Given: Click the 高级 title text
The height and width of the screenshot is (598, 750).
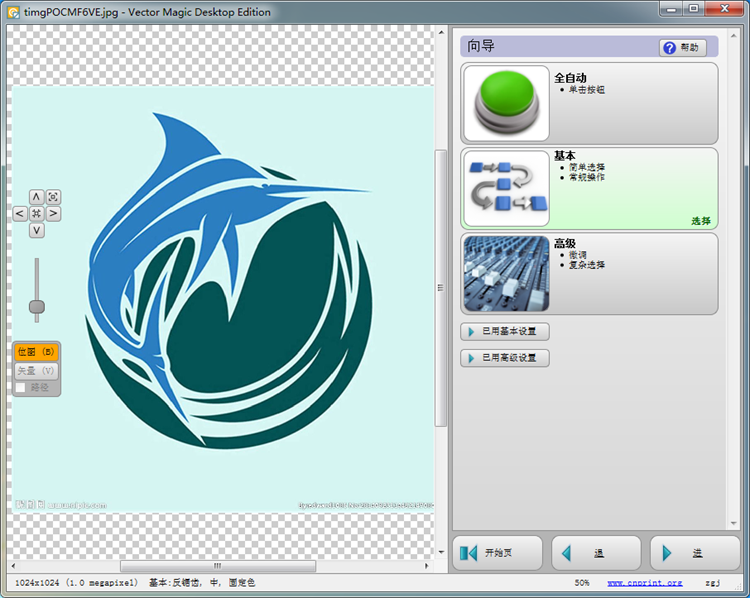Looking at the screenshot, I should (x=565, y=244).
